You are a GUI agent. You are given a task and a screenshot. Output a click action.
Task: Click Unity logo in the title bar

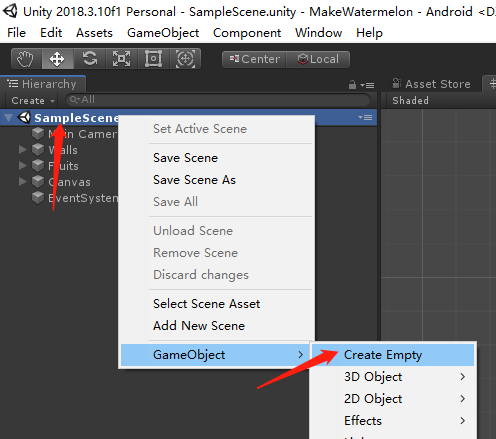(x=10, y=11)
